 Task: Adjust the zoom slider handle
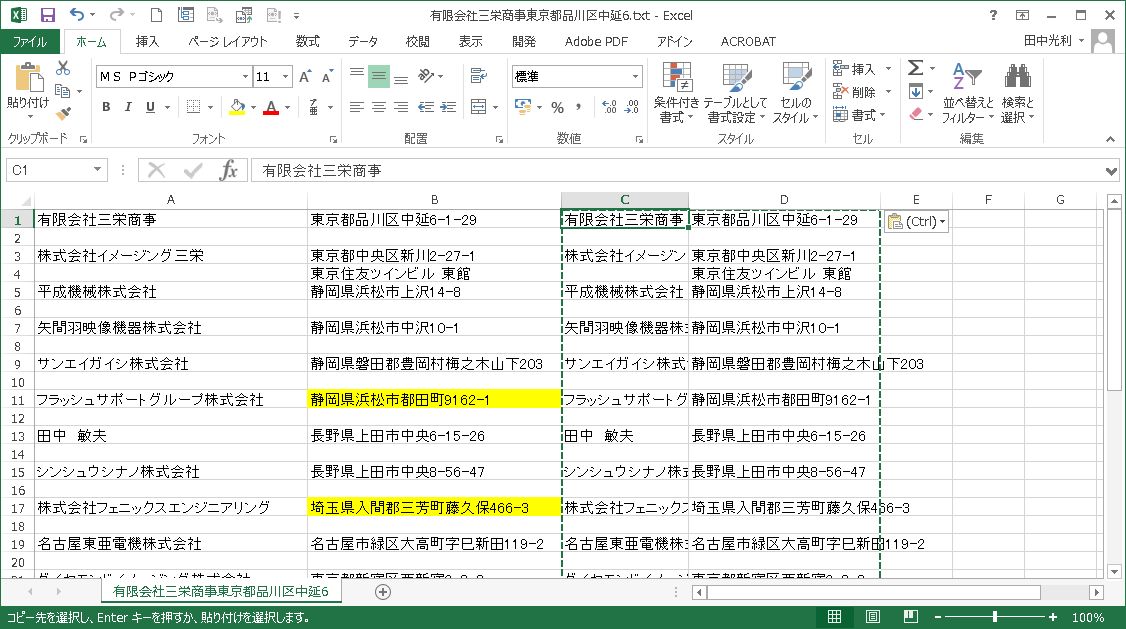pos(995,617)
